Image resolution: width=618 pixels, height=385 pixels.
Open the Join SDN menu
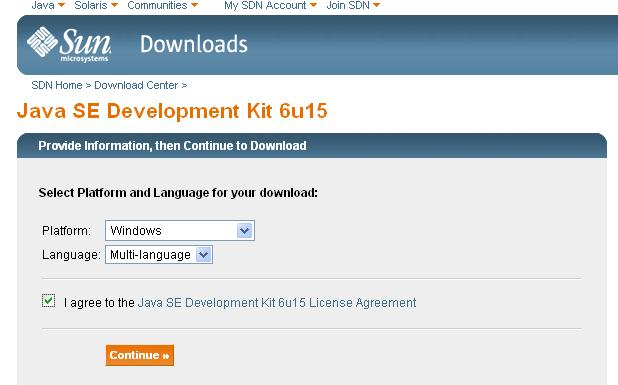353,5
